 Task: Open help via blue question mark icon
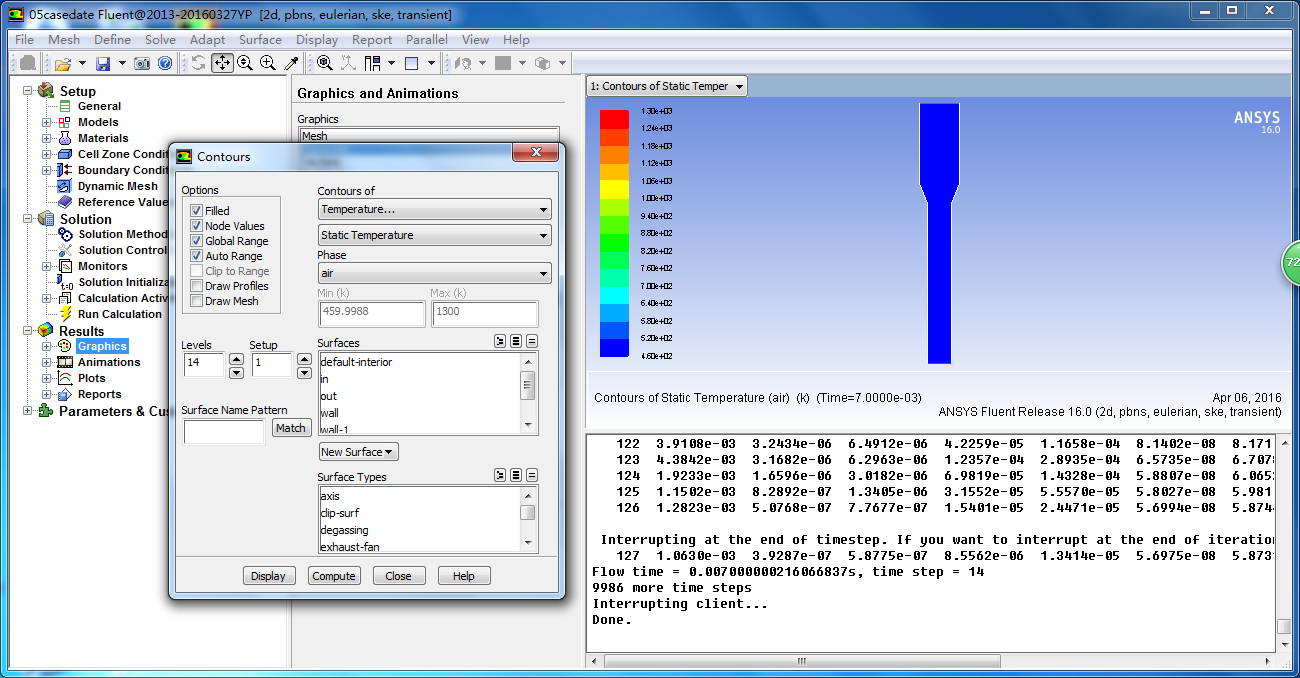click(165, 63)
